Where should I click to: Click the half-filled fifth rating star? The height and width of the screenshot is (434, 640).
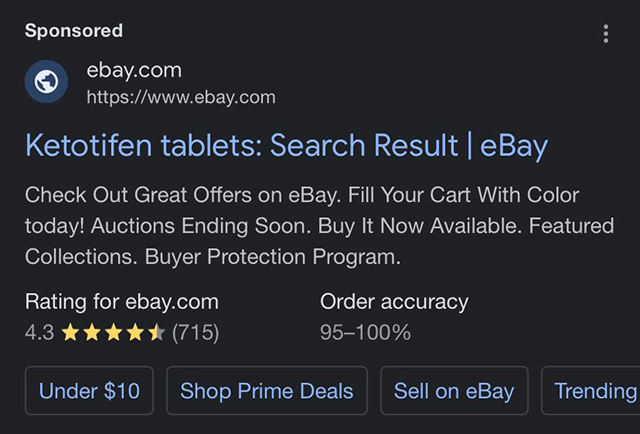pyautogui.click(x=157, y=333)
